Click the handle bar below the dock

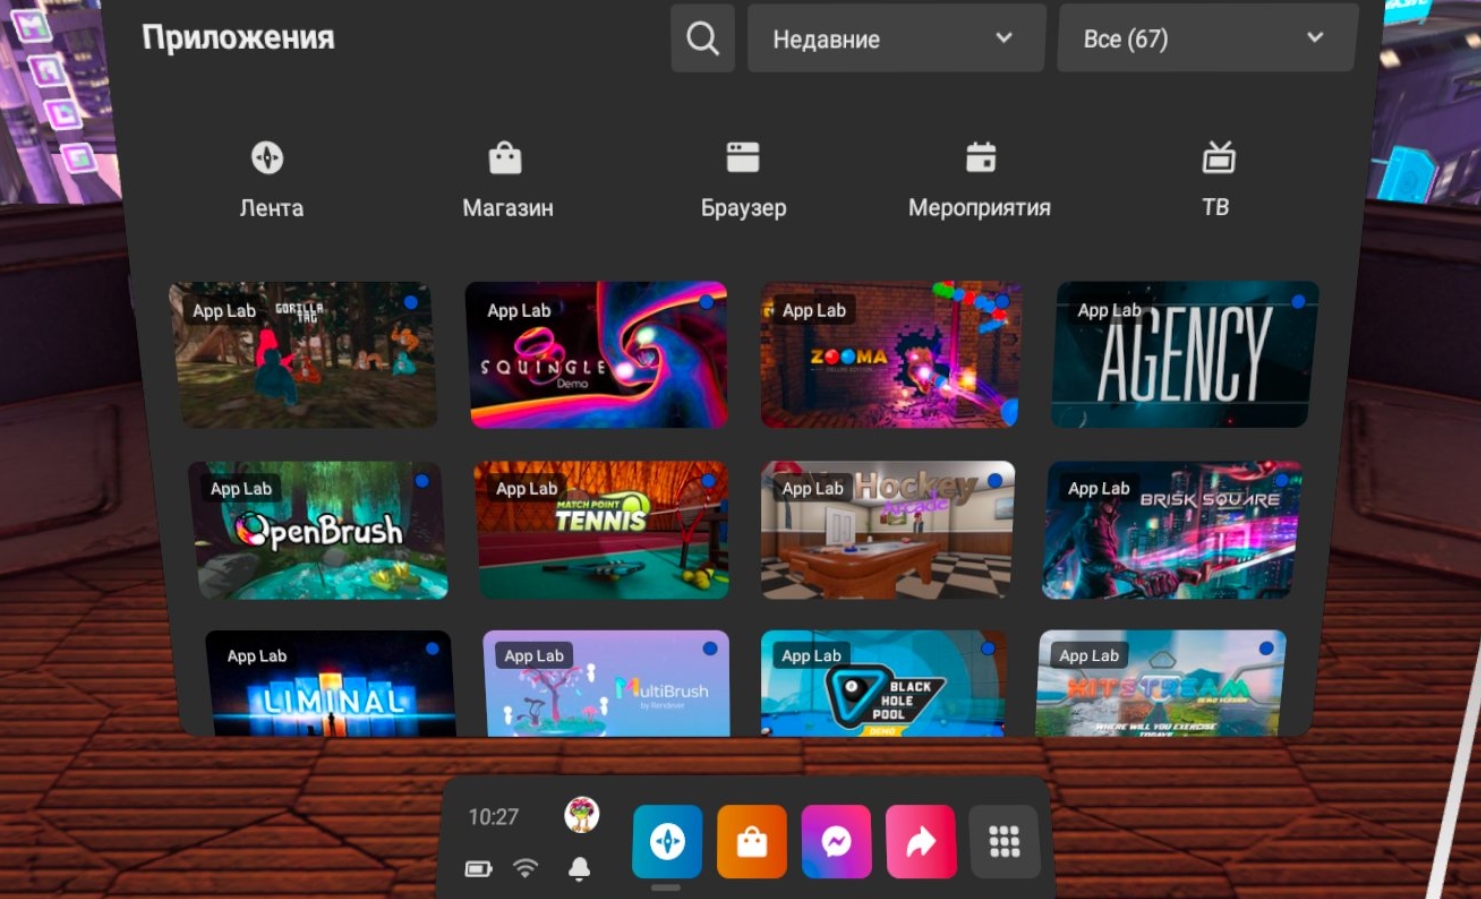click(666, 887)
